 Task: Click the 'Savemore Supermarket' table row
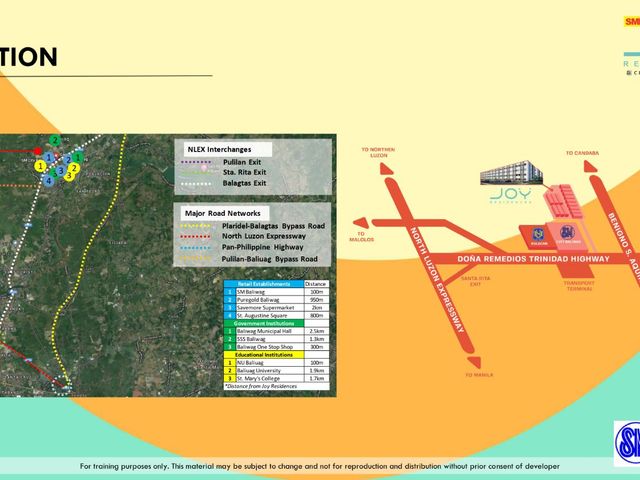pyautogui.click(x=276, y=308)
